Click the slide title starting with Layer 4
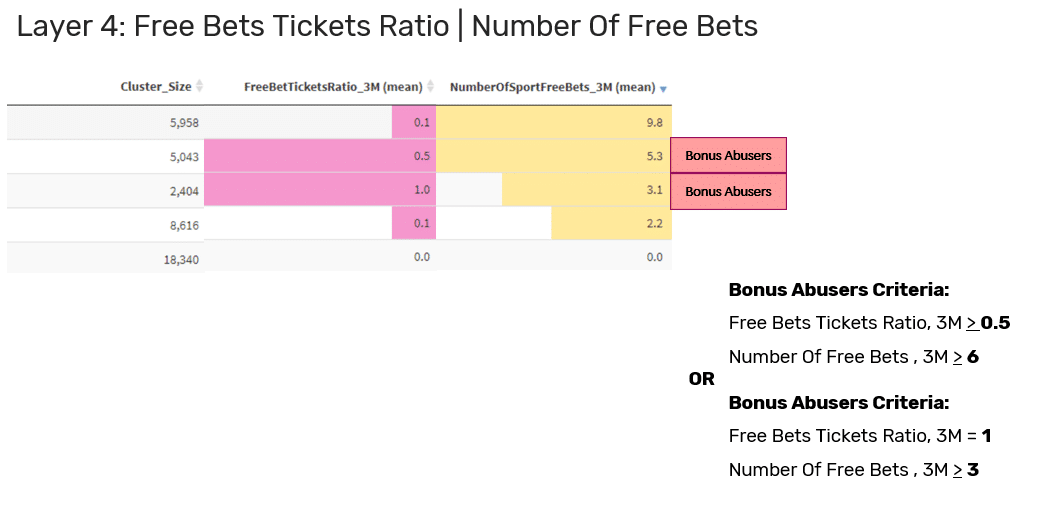Screen dimensions: 1043x507 point(387,26)
